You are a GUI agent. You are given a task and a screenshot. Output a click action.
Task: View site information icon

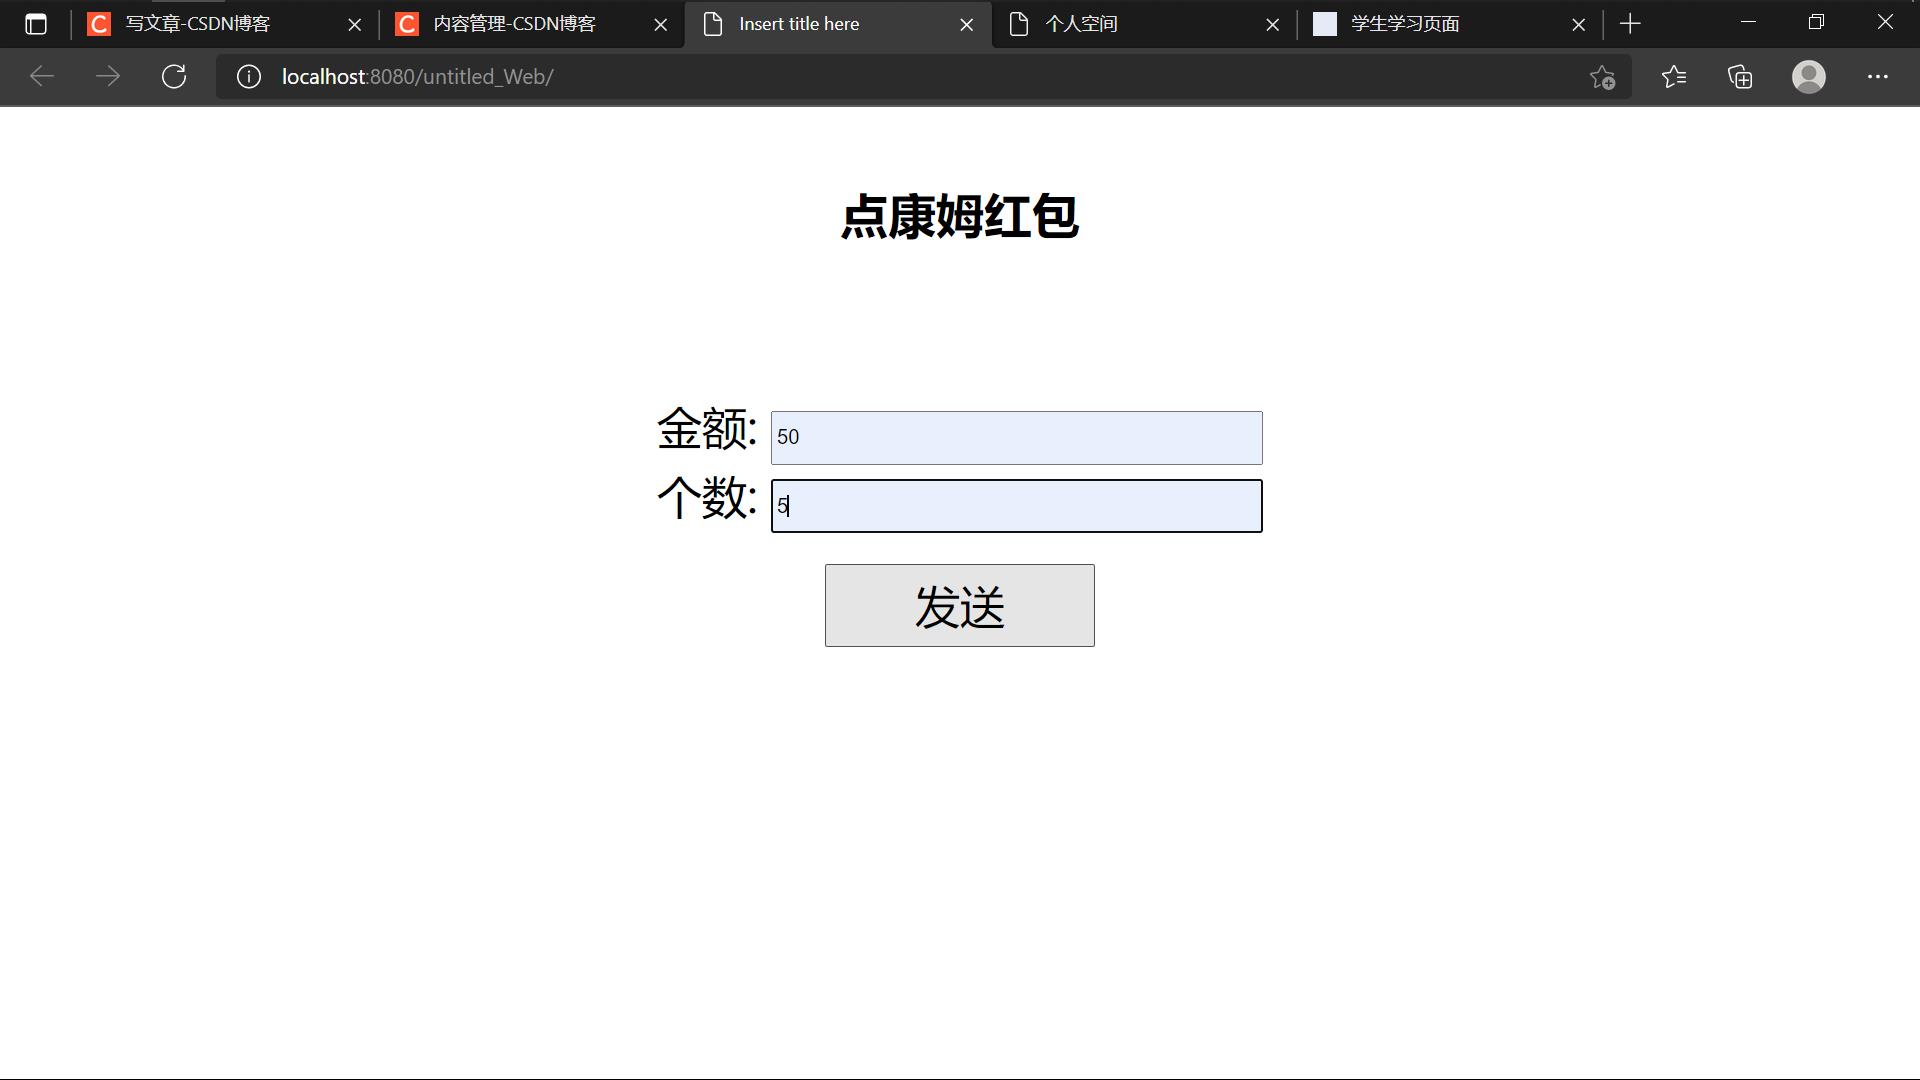click(249, 77)
